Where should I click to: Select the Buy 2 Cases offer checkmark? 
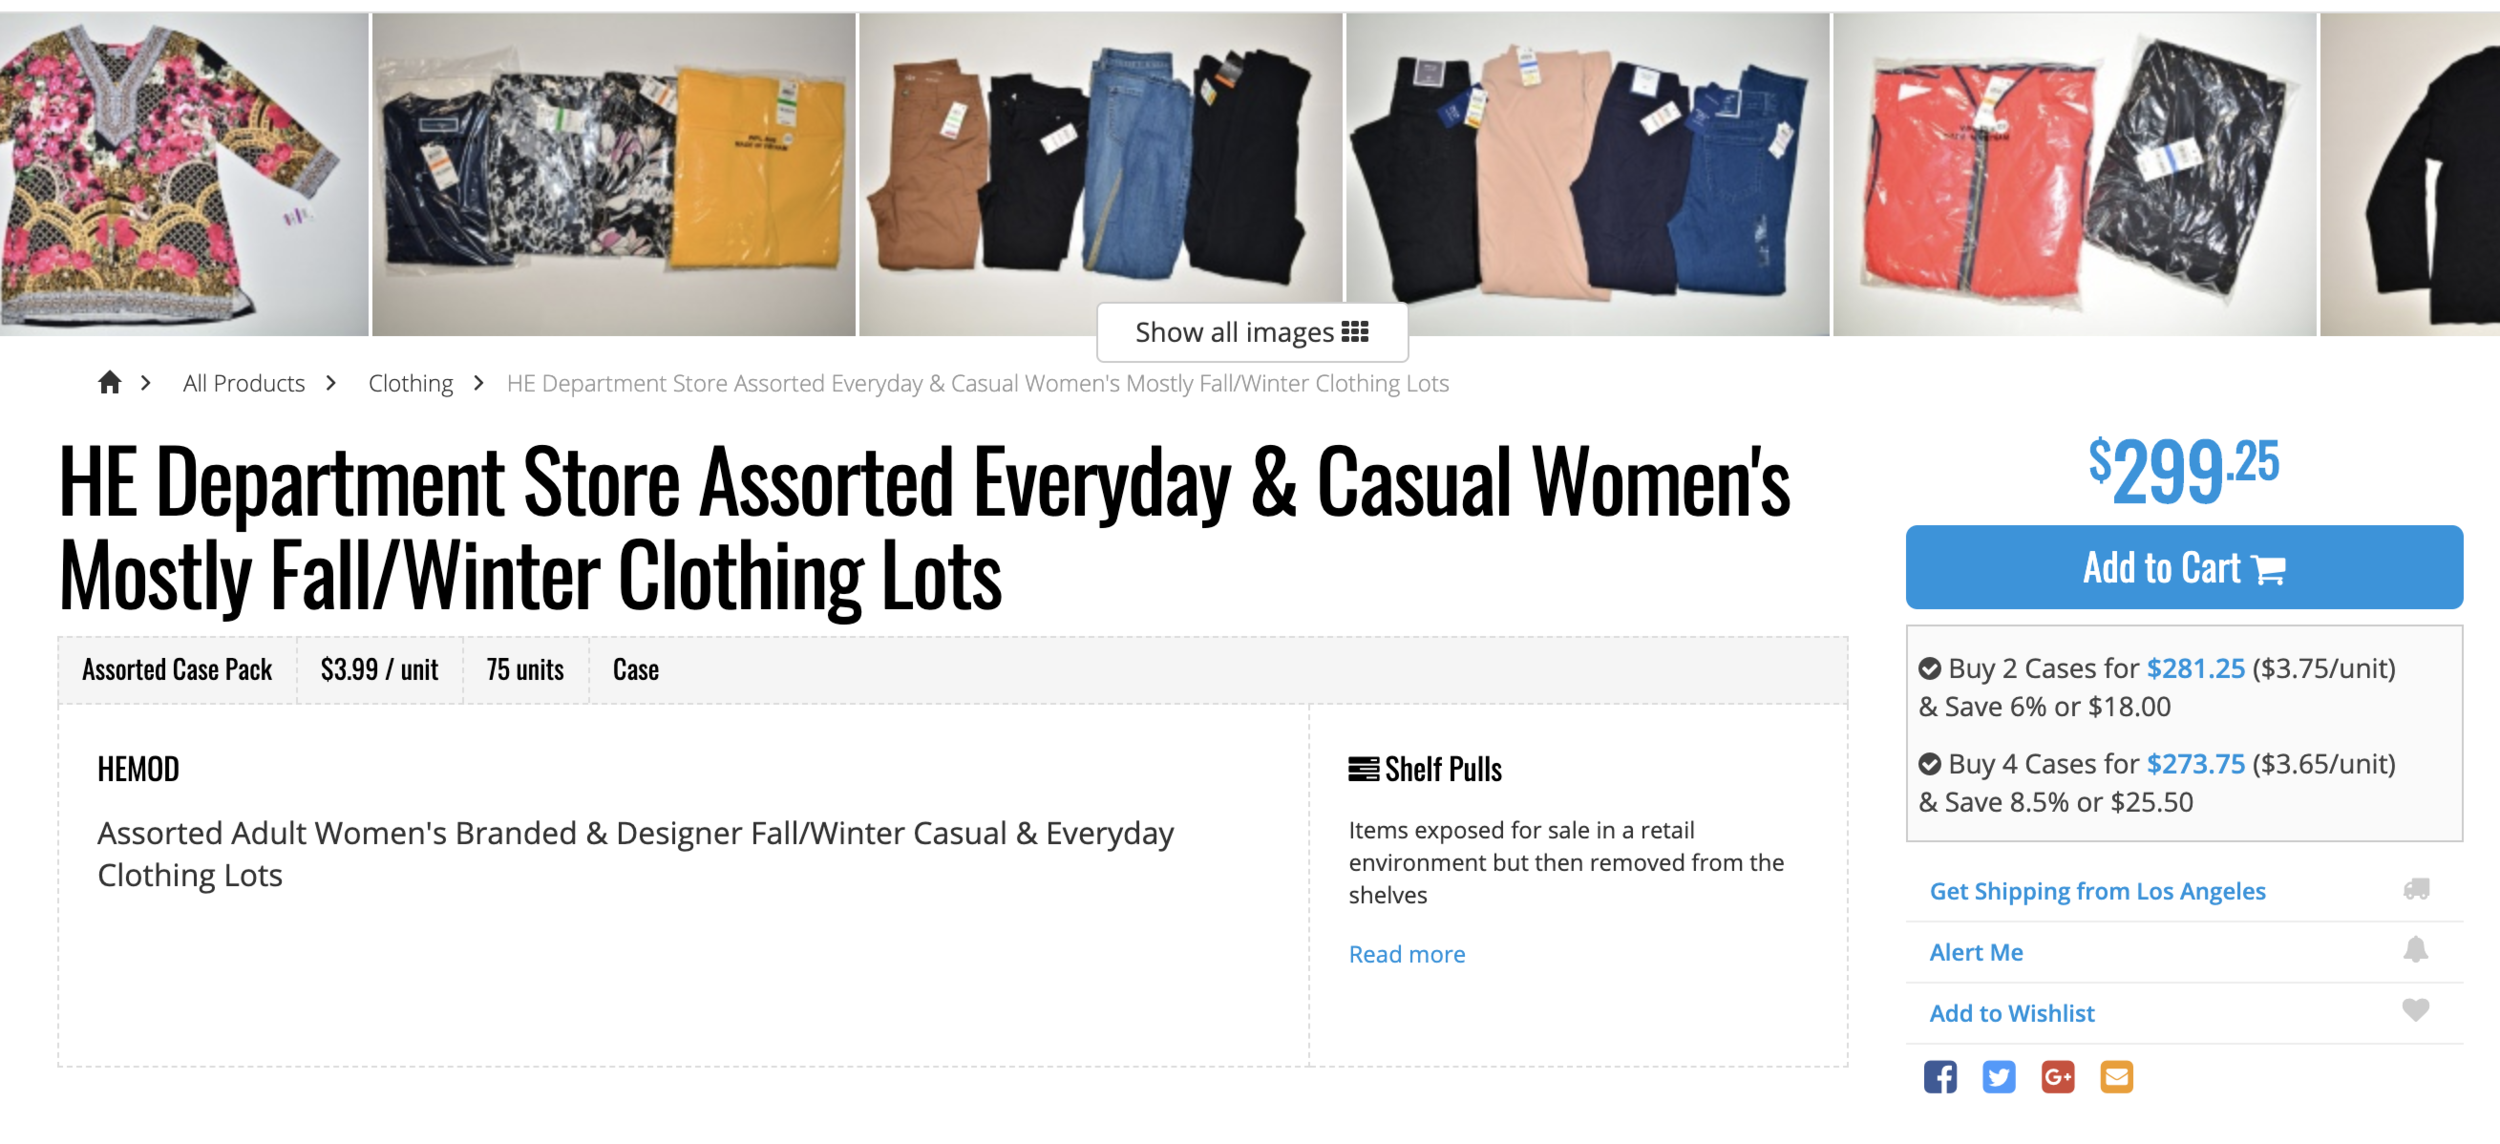pyautogui.click(x=1930, y=668)
